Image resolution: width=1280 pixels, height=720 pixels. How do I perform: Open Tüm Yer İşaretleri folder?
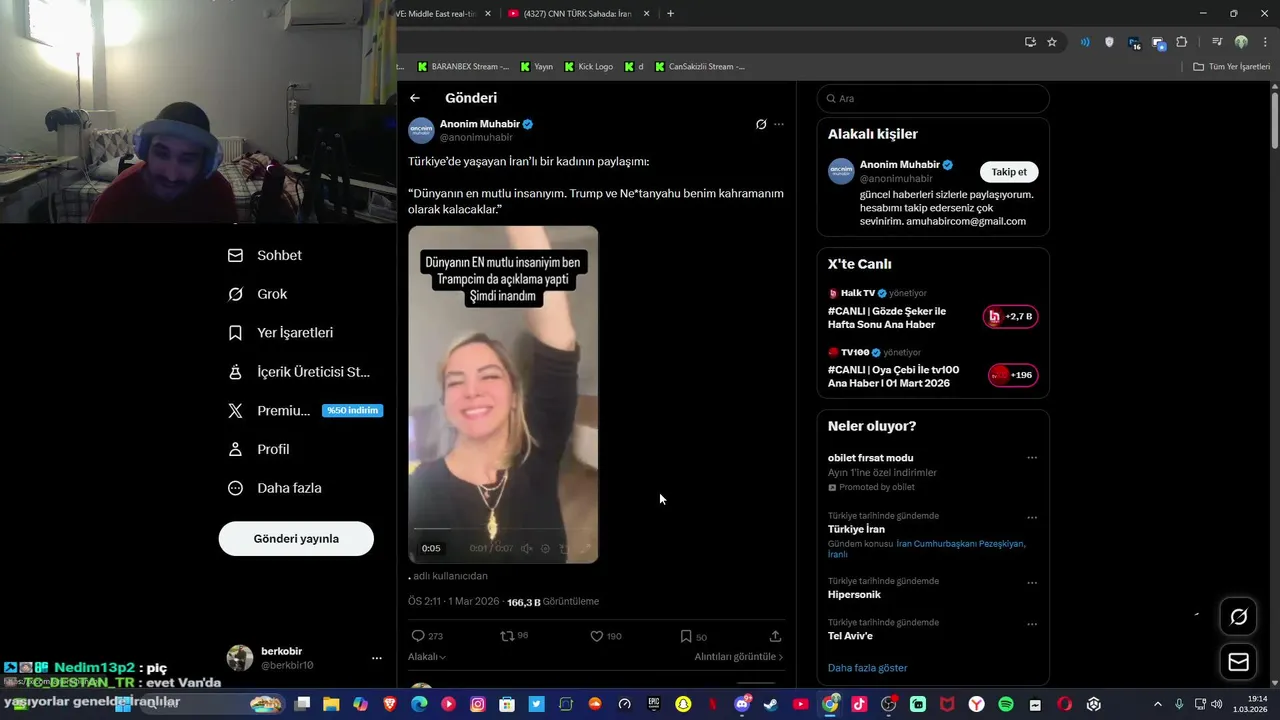[x=1232, y=67]
